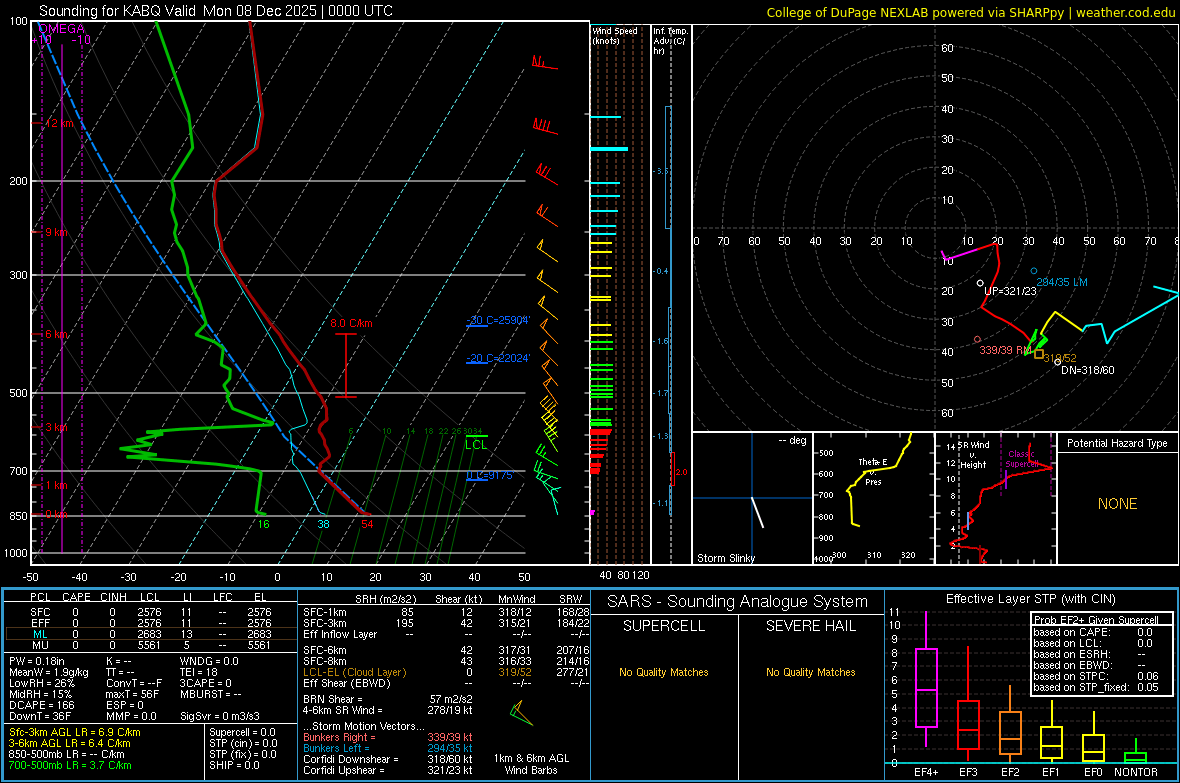Click the 700-500mb LR value
This screenshot has width=1180, height=783.
pos(70,765)
